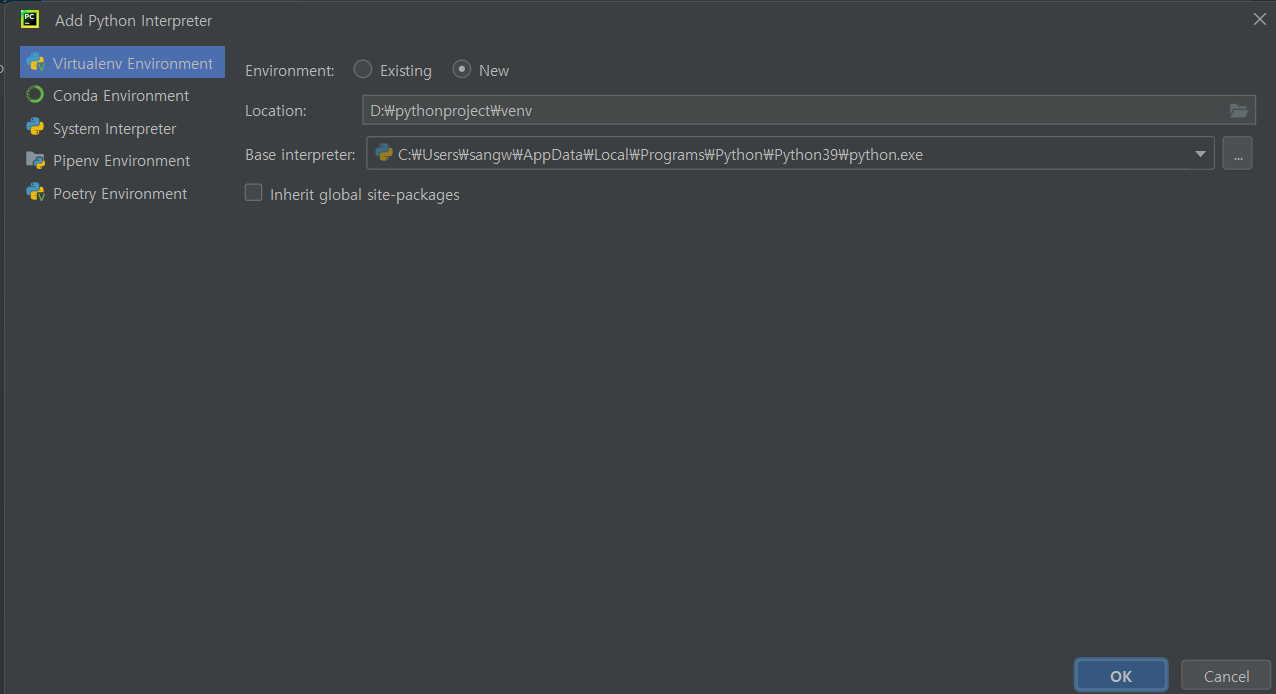Select the New environment radio button
The height and width of the screenshot is (694, 1276).
[x=462, y=69]
